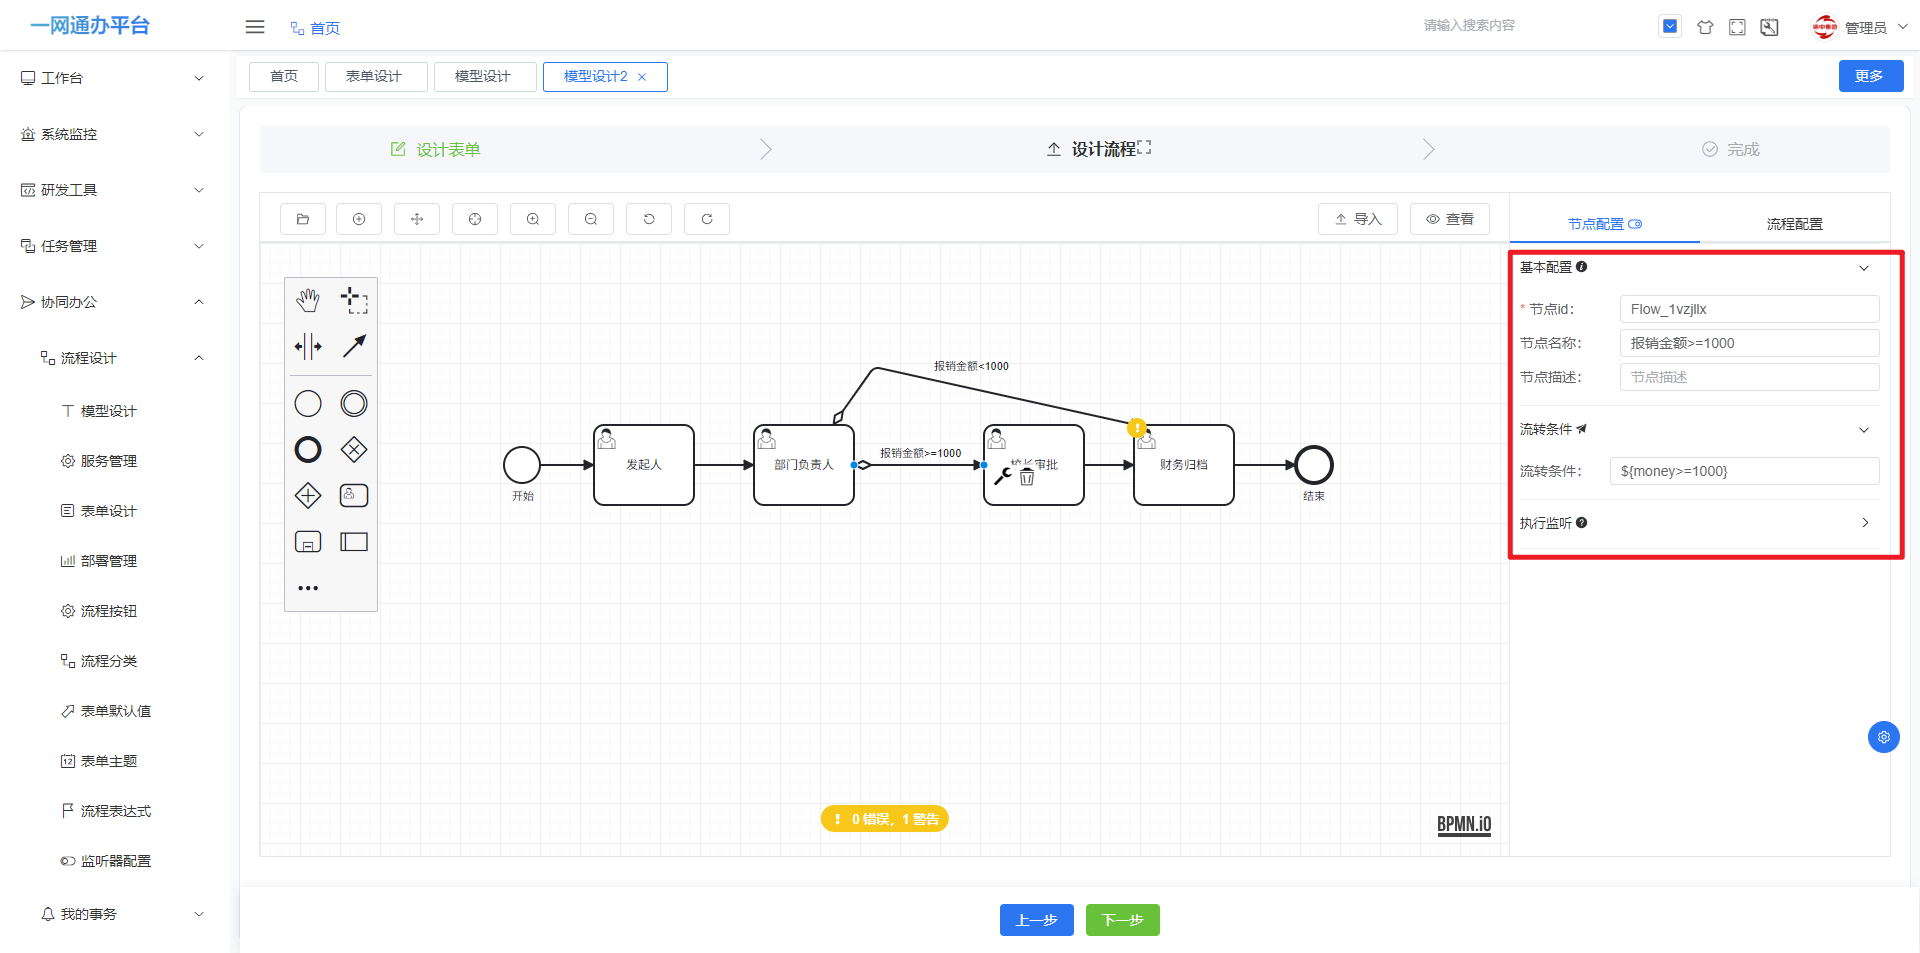Image resolution: width=1920 pixels, height=953 pixels.
Task: Switch to the 流程配置 tab
Action: click(x=1794, y=224)
